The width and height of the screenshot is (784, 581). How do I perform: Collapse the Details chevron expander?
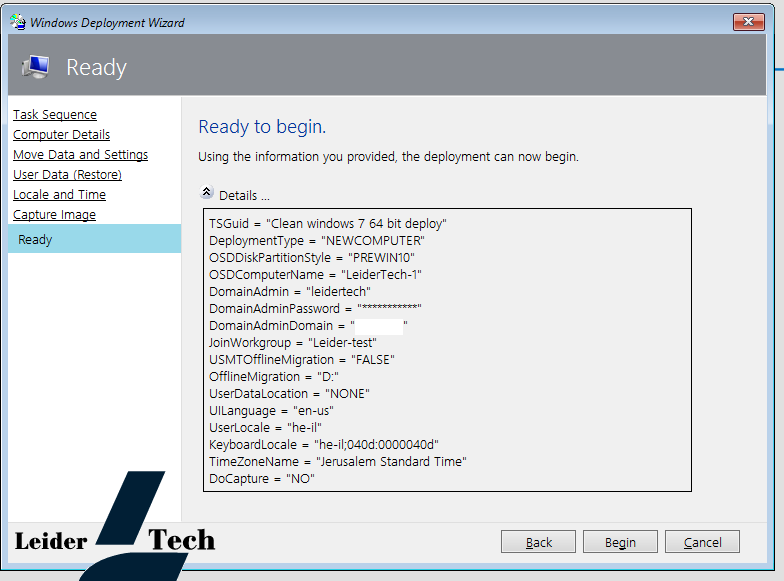coord(206,192)
